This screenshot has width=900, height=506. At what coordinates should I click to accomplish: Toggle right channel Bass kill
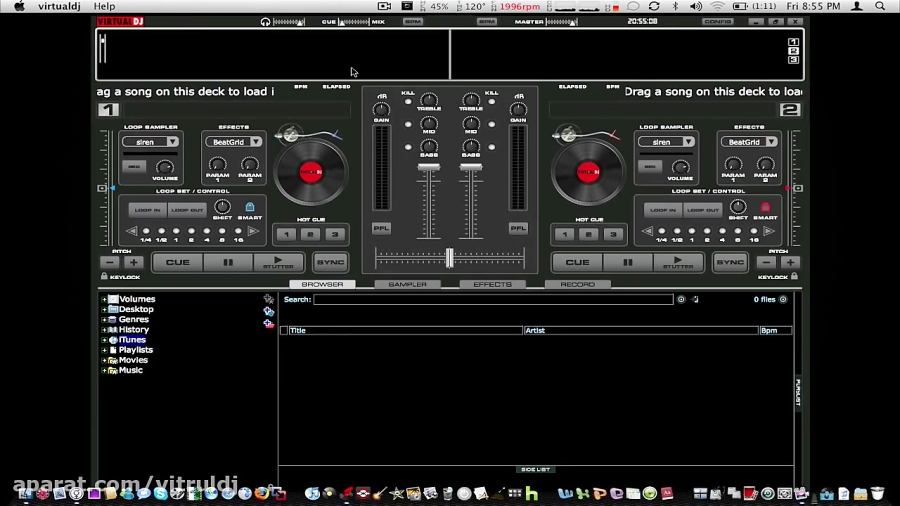click(492, 147)
